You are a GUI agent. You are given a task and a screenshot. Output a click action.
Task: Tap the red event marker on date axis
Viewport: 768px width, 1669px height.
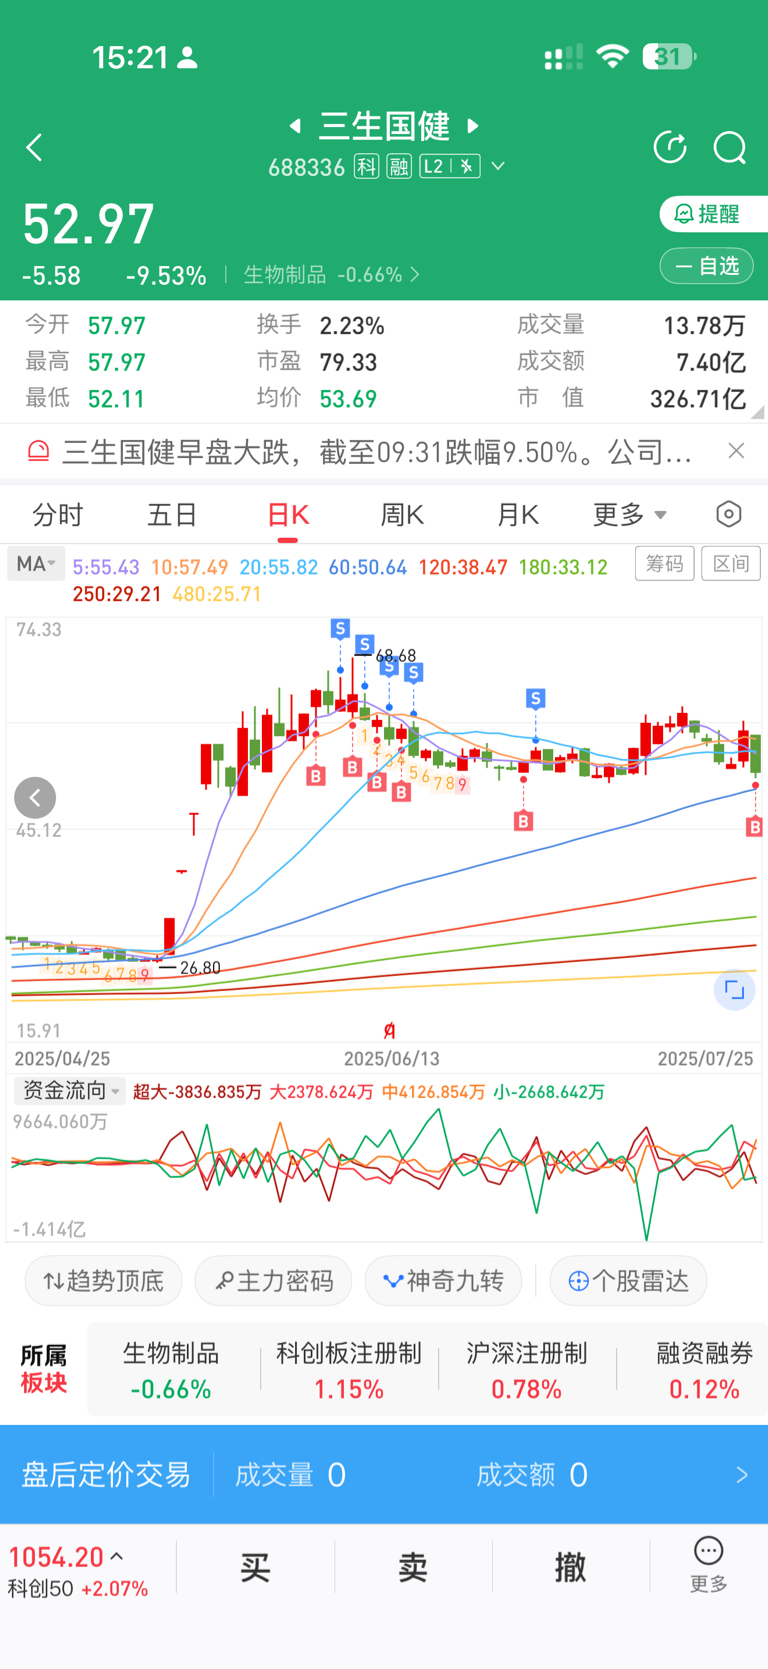(x=389, y=1031)
